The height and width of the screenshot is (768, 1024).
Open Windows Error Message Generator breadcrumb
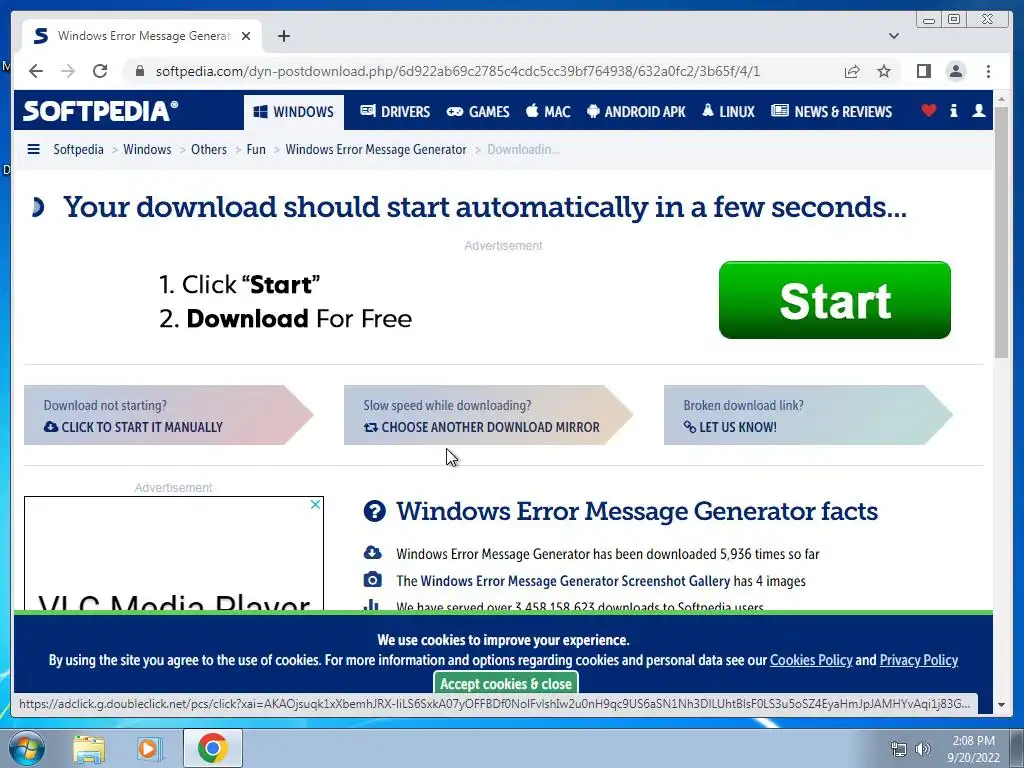coord(376,150)
